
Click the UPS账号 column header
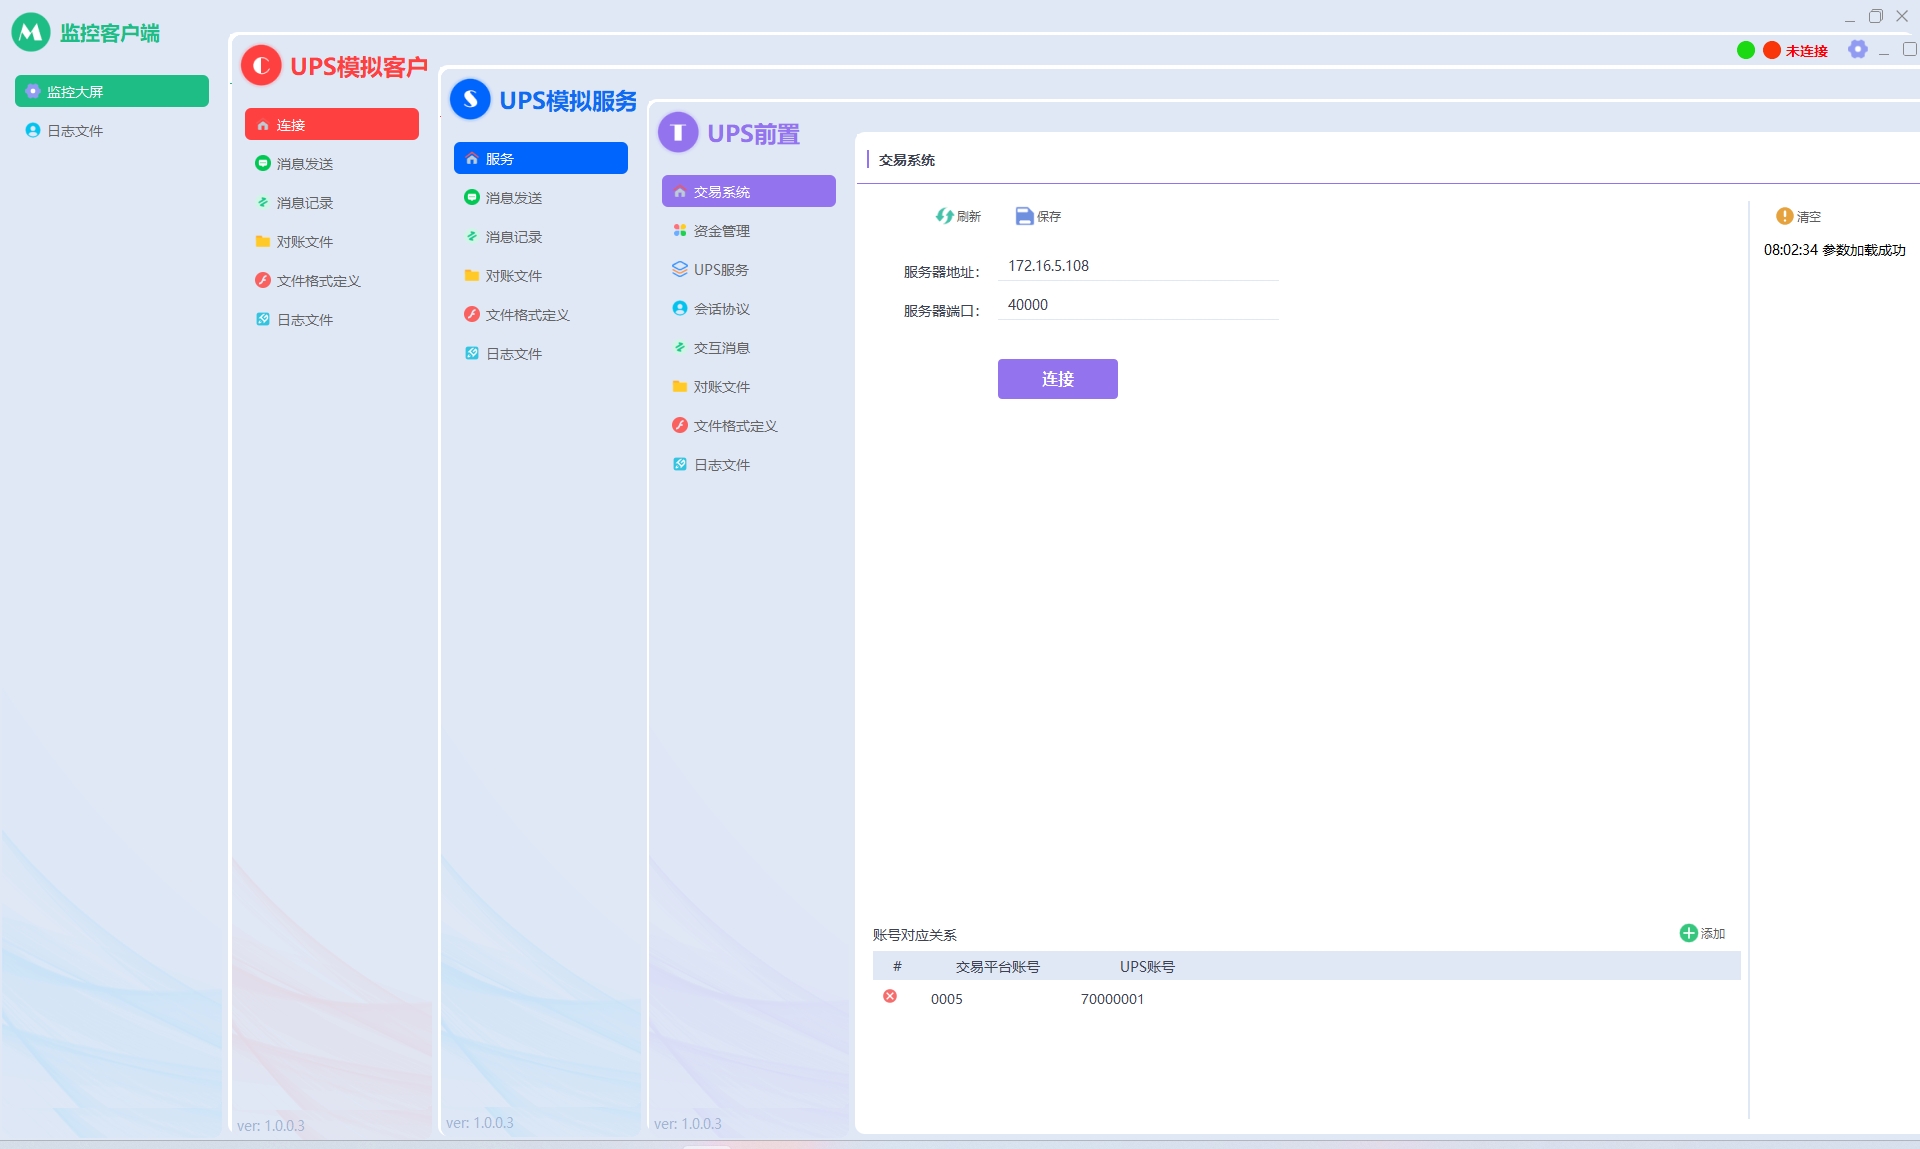tap(1147, 967)
